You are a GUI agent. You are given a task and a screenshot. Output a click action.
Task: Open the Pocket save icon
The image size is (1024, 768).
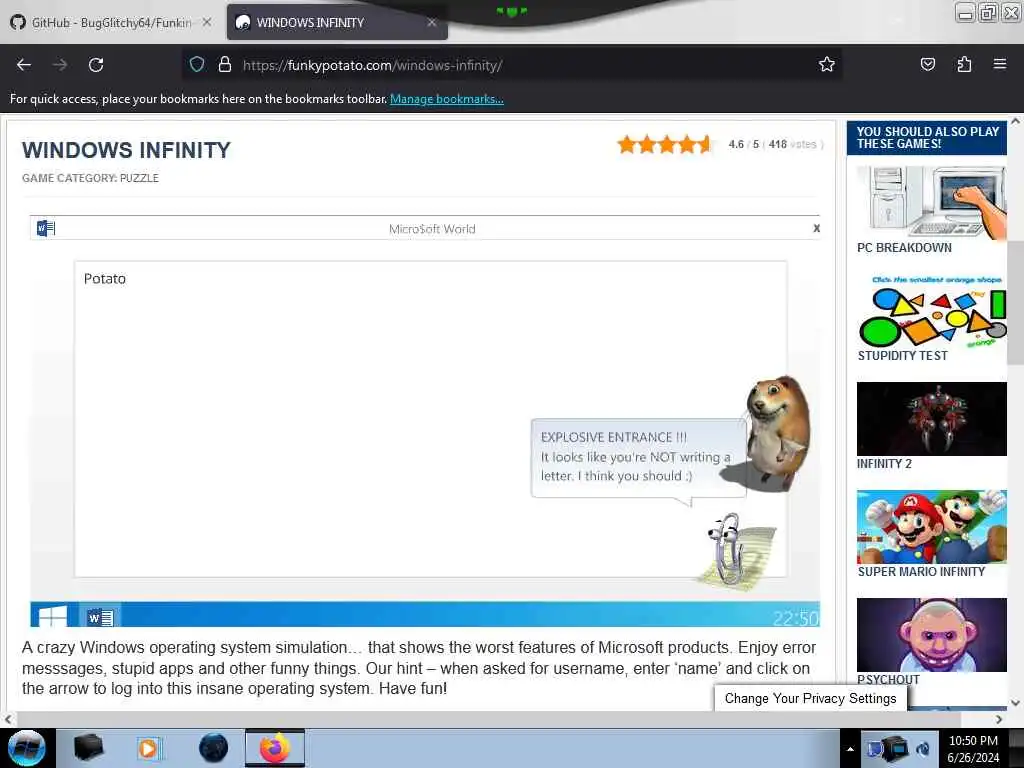[927, 64]
